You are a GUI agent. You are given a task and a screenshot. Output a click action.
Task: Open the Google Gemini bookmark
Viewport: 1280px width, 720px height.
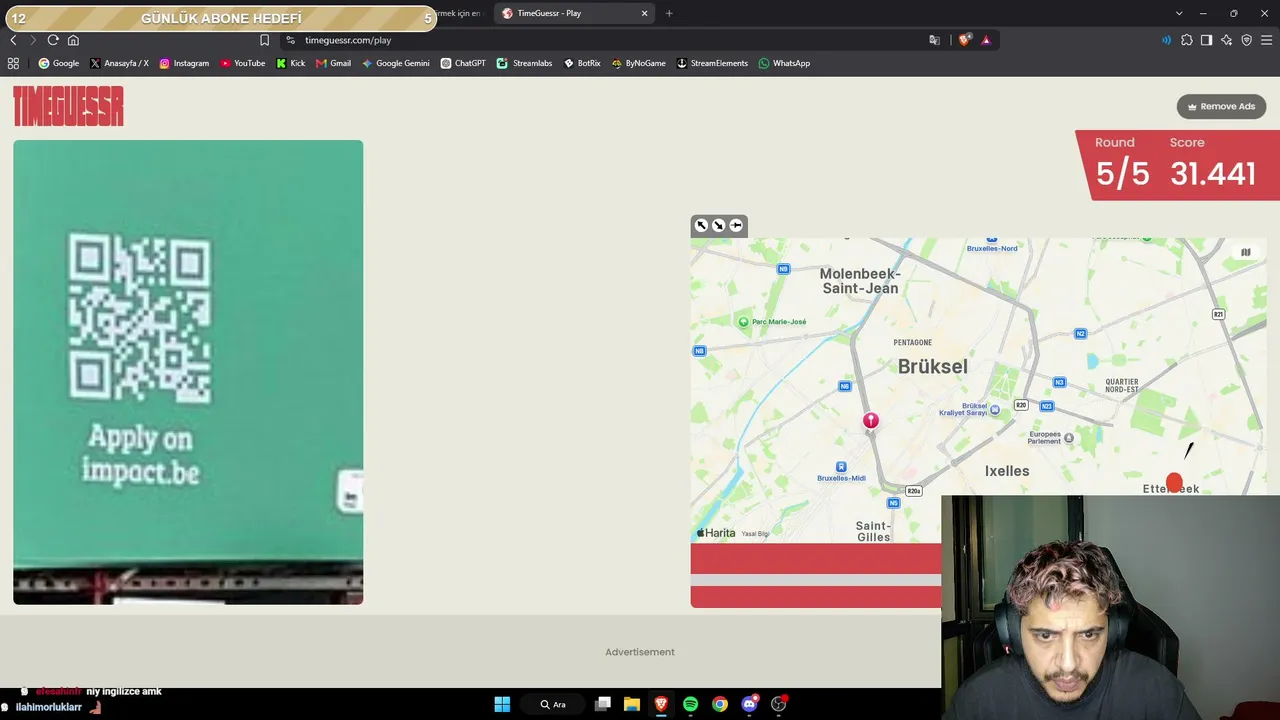(396, 63)
